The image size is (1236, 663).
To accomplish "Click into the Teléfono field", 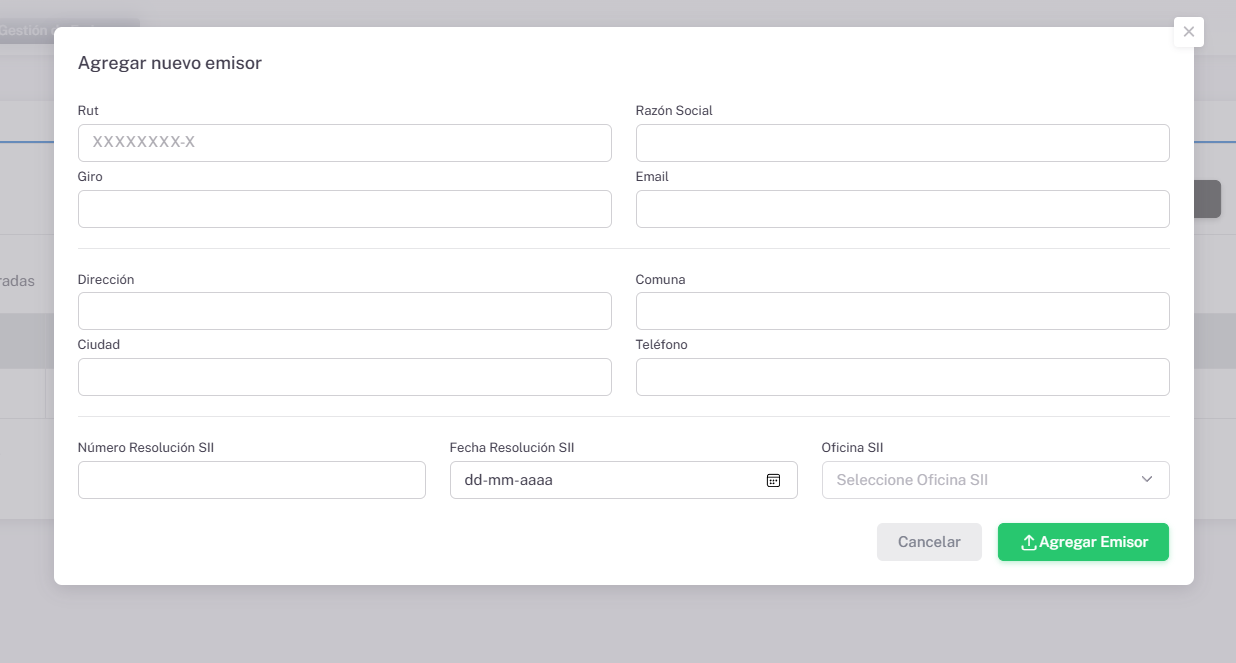I will 902,377.
